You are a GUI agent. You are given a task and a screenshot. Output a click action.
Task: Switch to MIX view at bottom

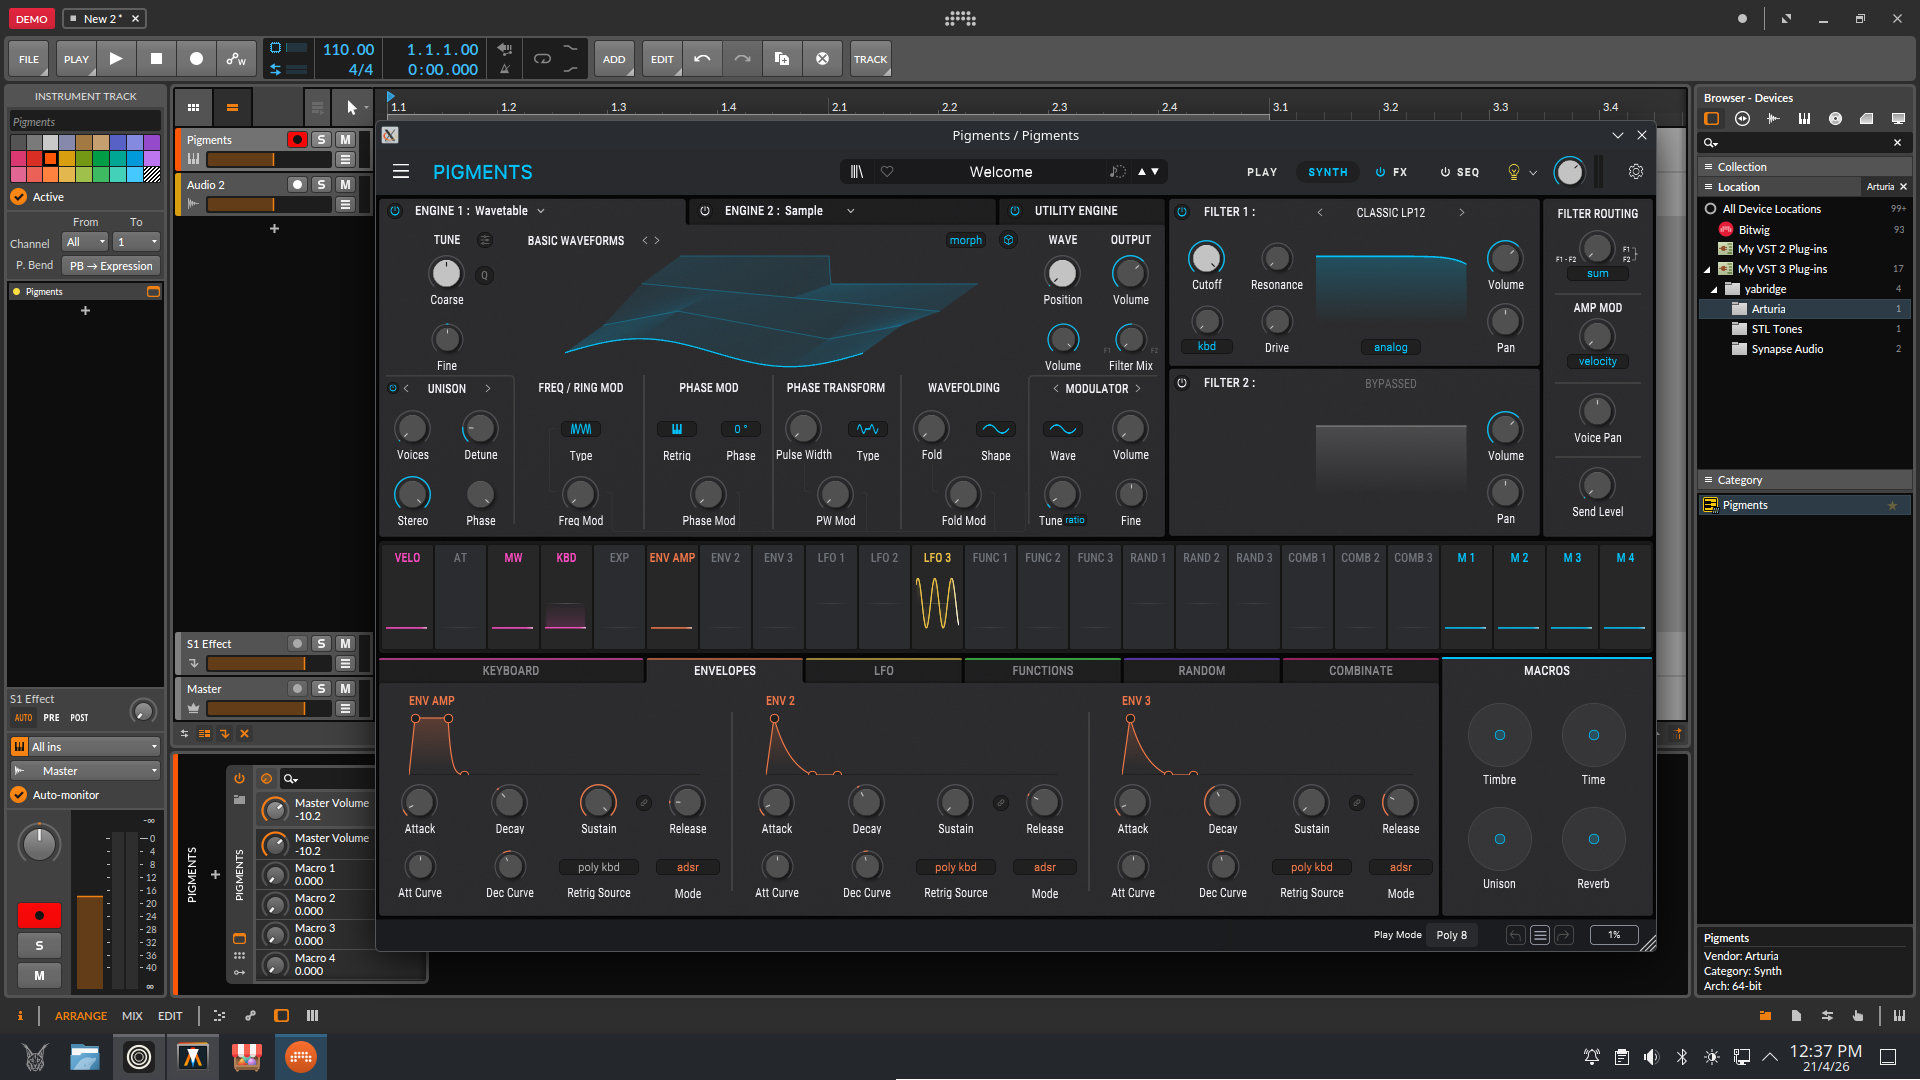tap(132, 1016)
